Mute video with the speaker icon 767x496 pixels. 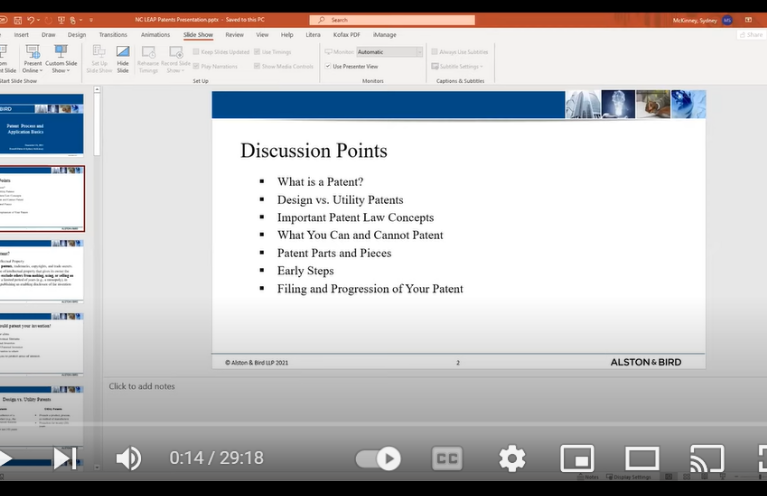[x=128, y=458]
